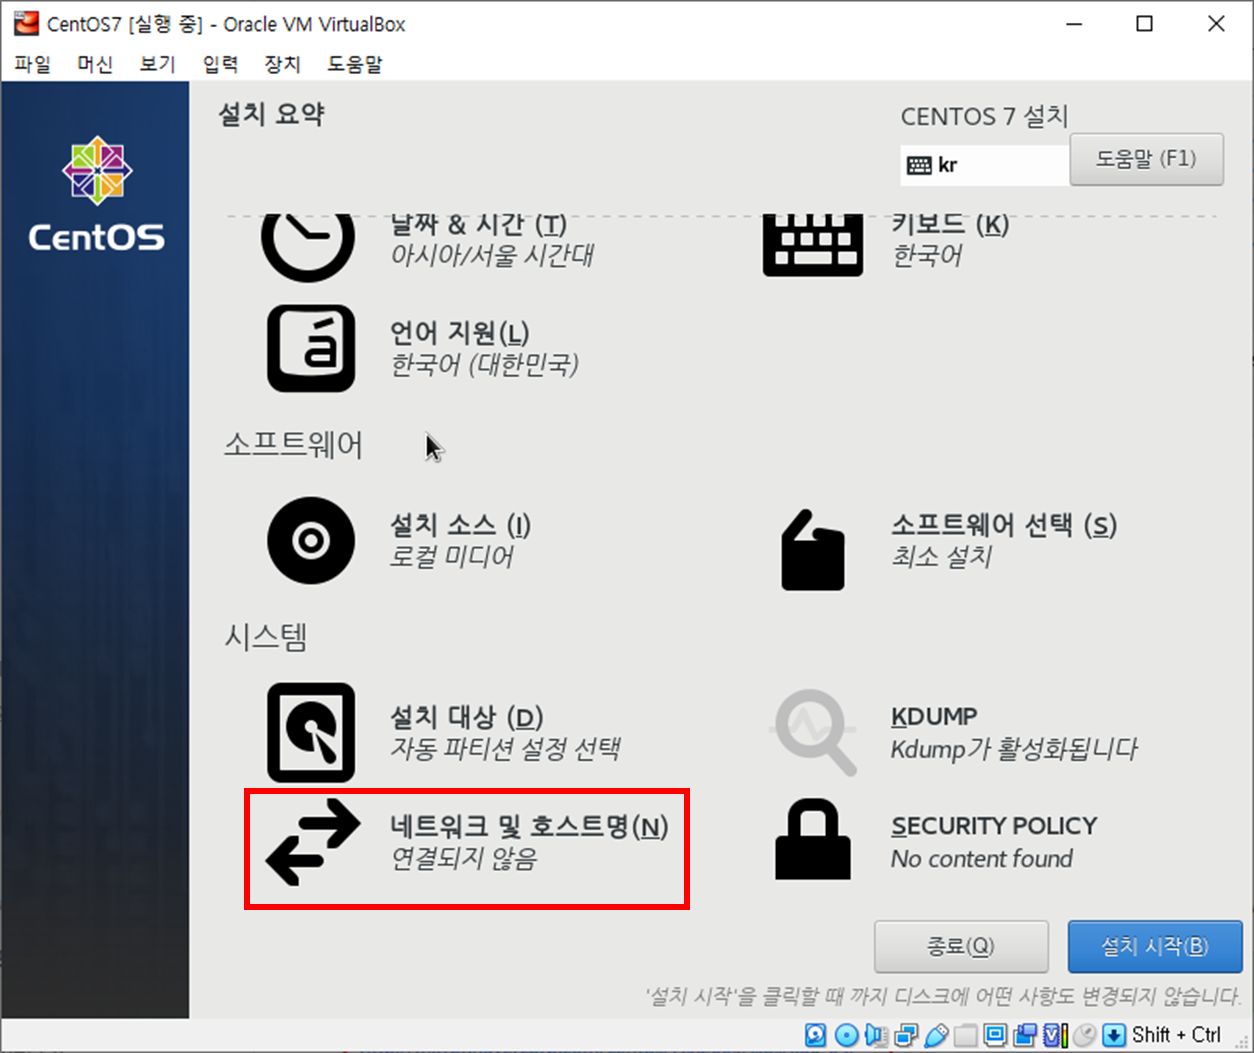Click the SECURITY POLICY label

[x=994, y=826]
